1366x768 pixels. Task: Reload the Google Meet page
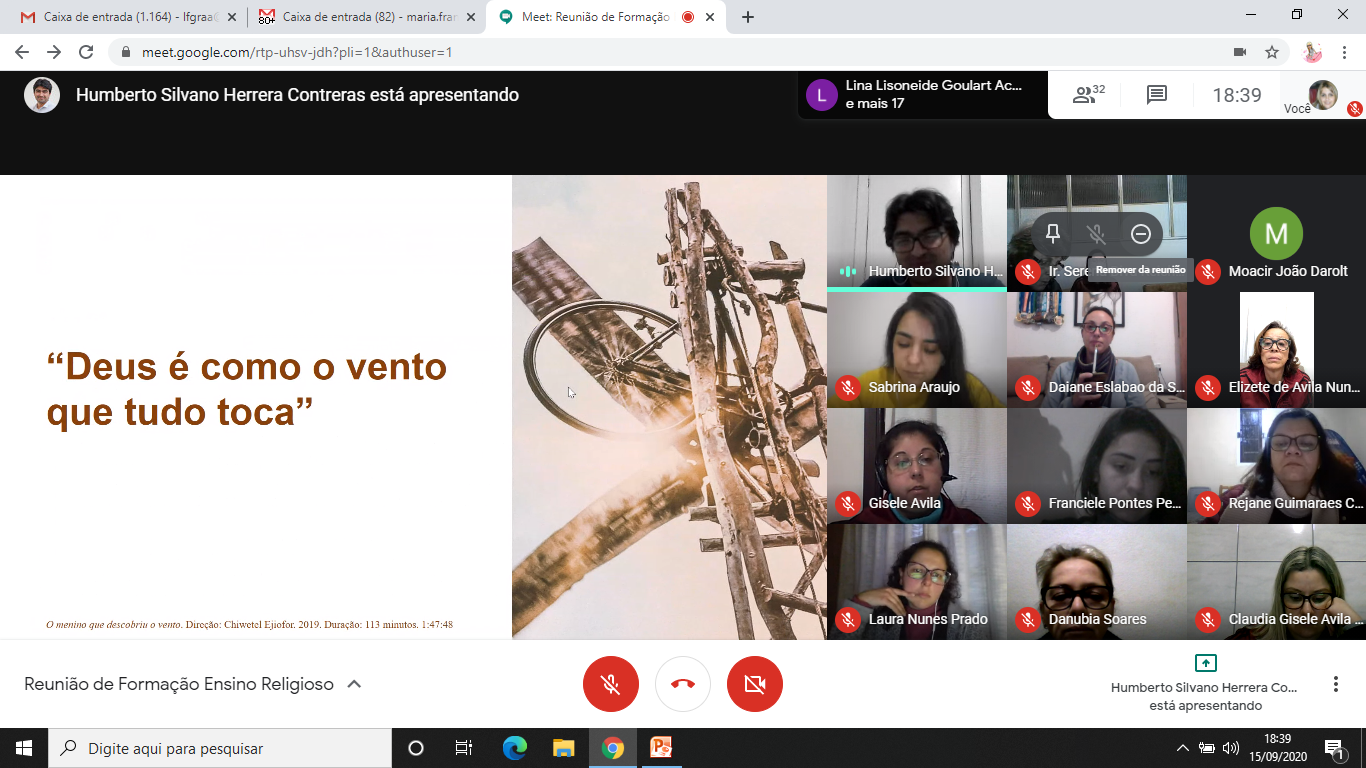point(86,52)
